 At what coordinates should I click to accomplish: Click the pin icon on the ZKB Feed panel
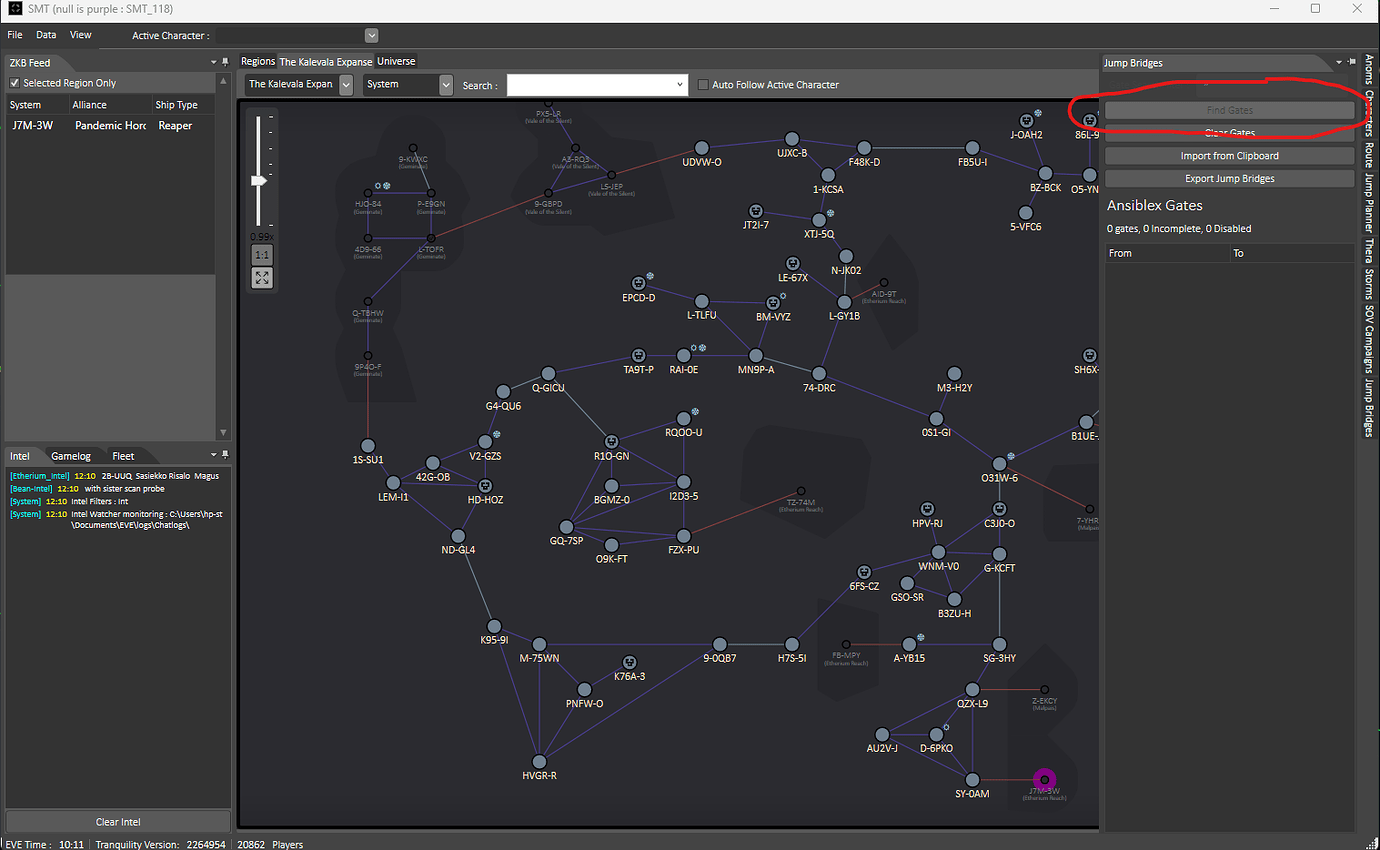click(x=225, y=62)
